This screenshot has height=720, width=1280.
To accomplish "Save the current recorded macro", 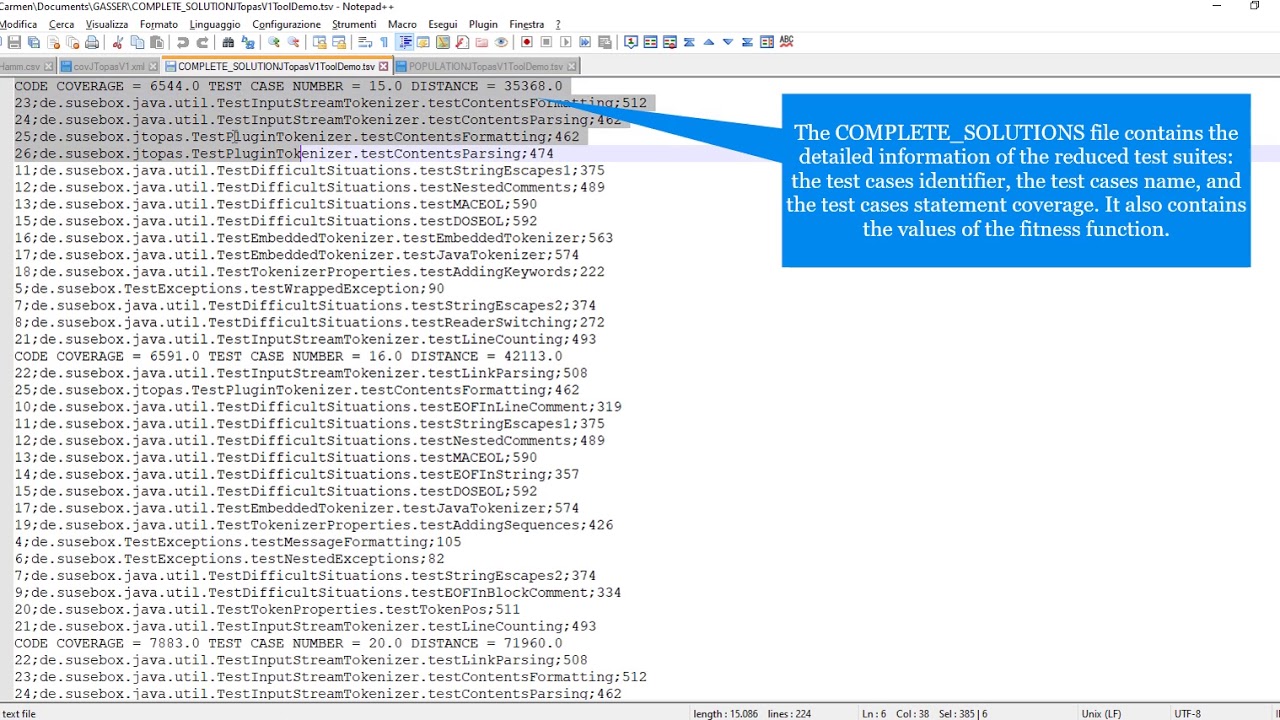I will click(605, 42).
